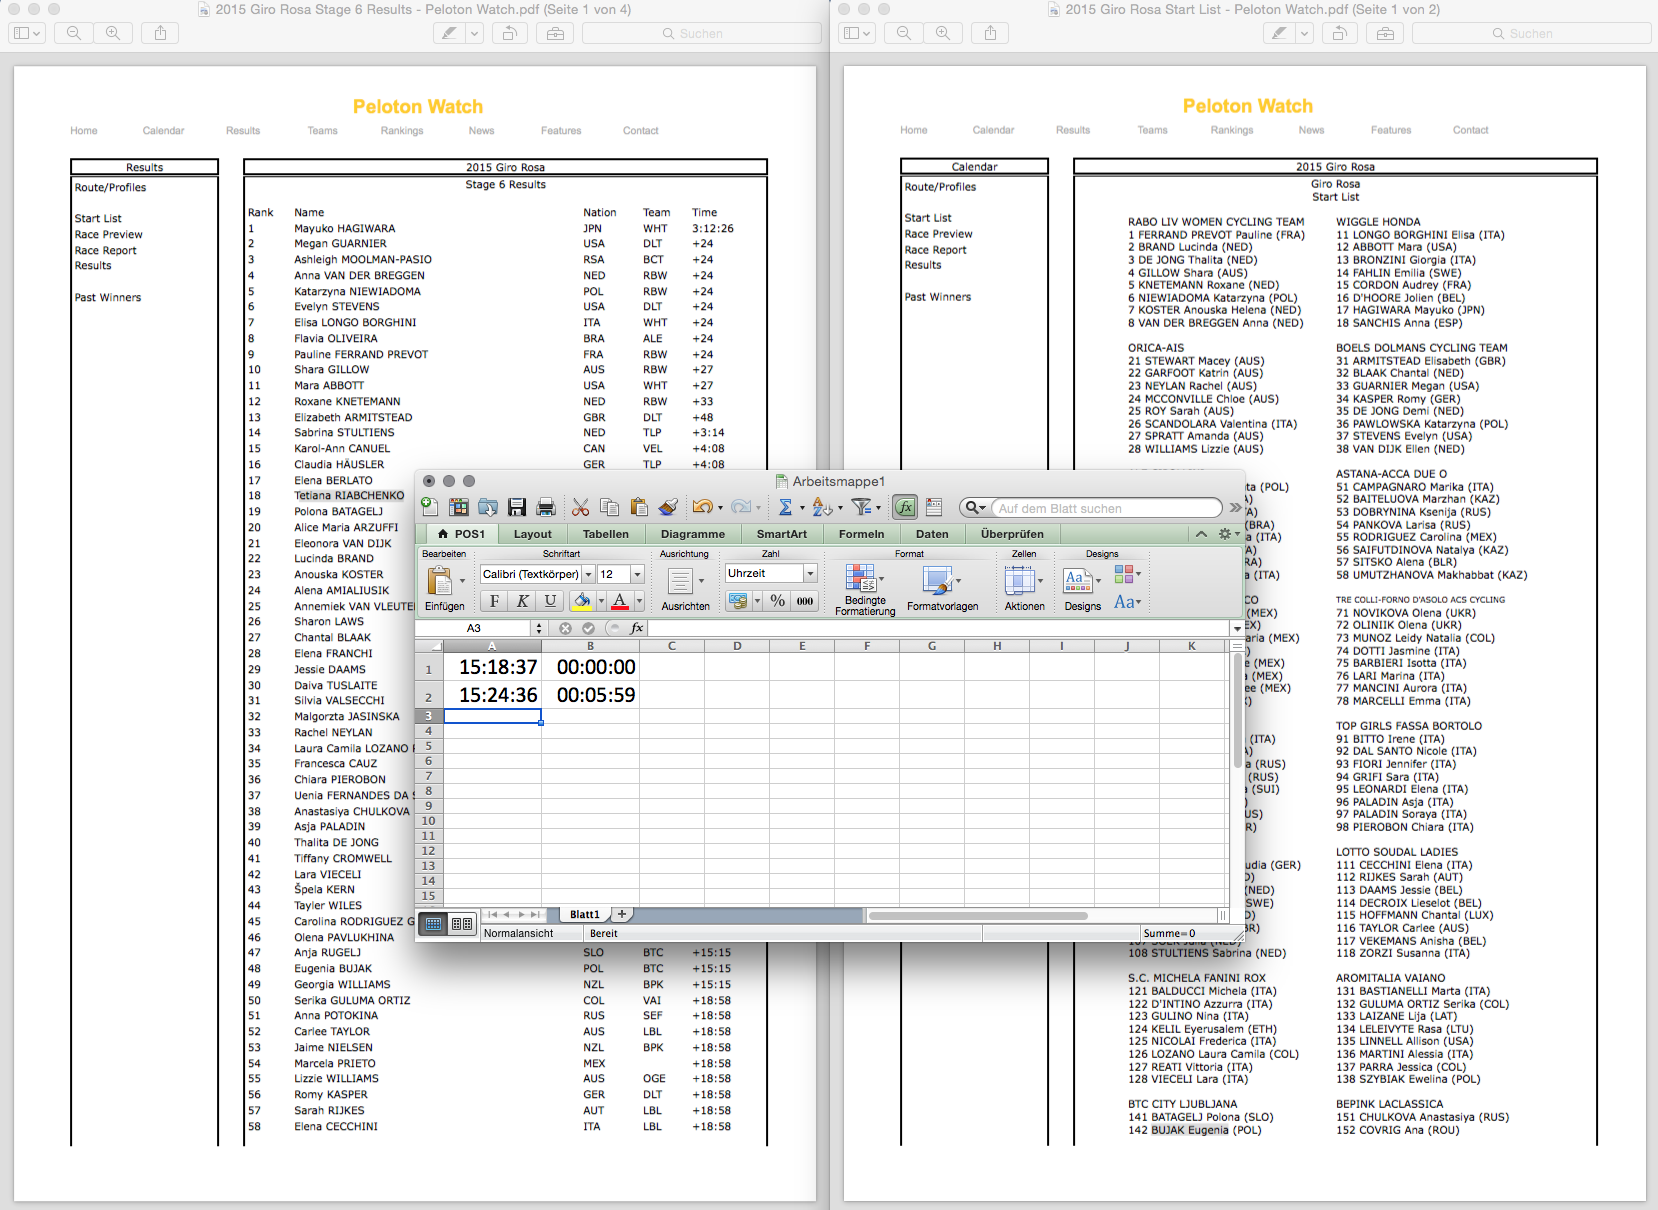
Task: Open the Uhrzeit number format dropdown
Action: point(810,573)
